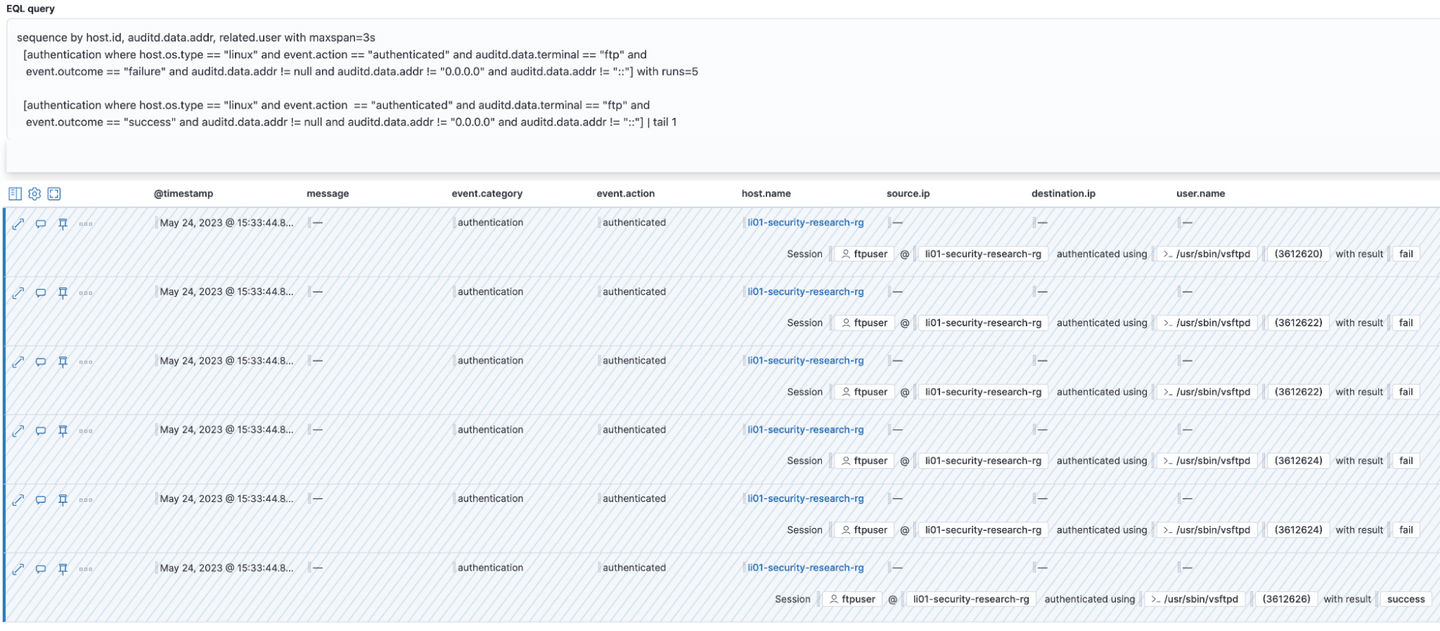Image resolution: width=1440 pixels, height=631 pixels.
Task: Add a note to the first event
Action: click(x=41, y=224)
